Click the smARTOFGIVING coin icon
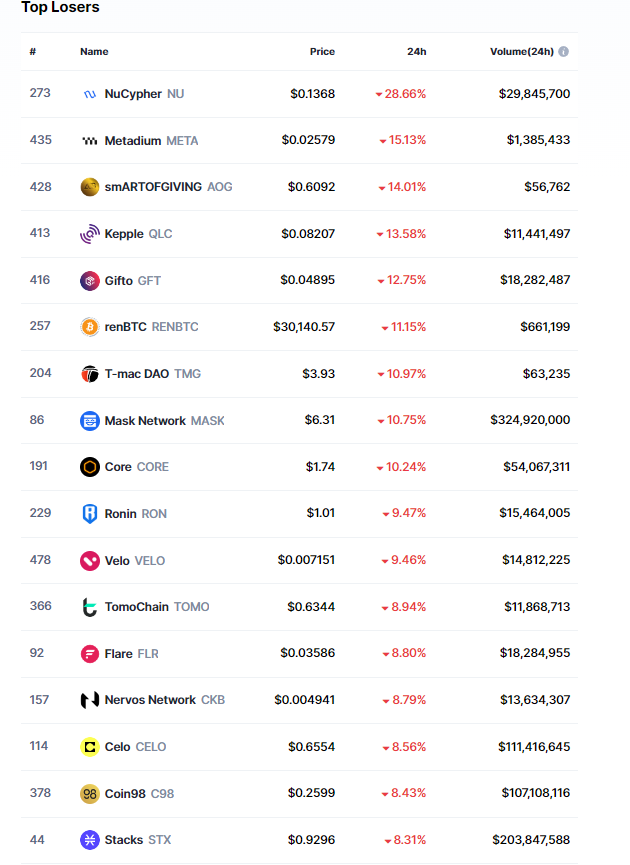Image resolution: width=630 pixels, height=865 pixels. pos(90,187)
